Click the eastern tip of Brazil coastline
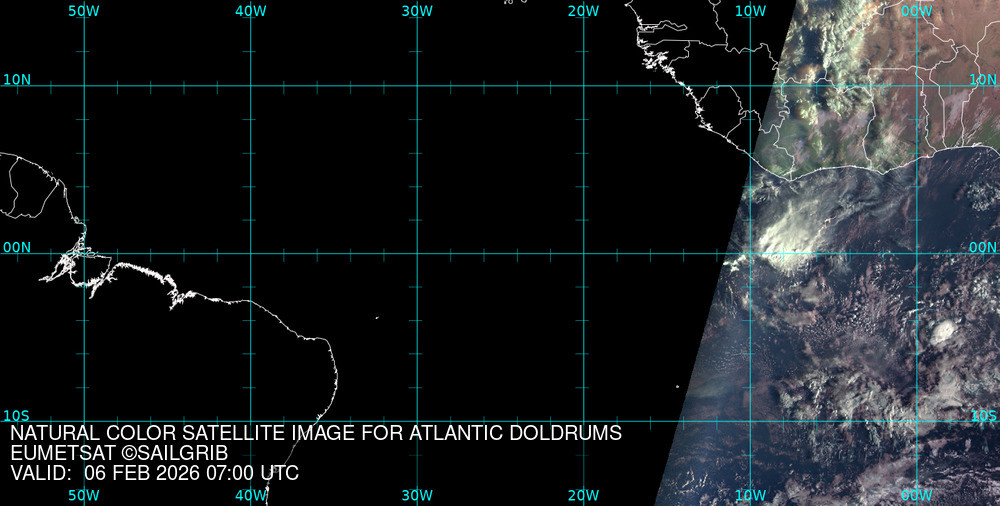The image size is (1000, 506). 336,375
